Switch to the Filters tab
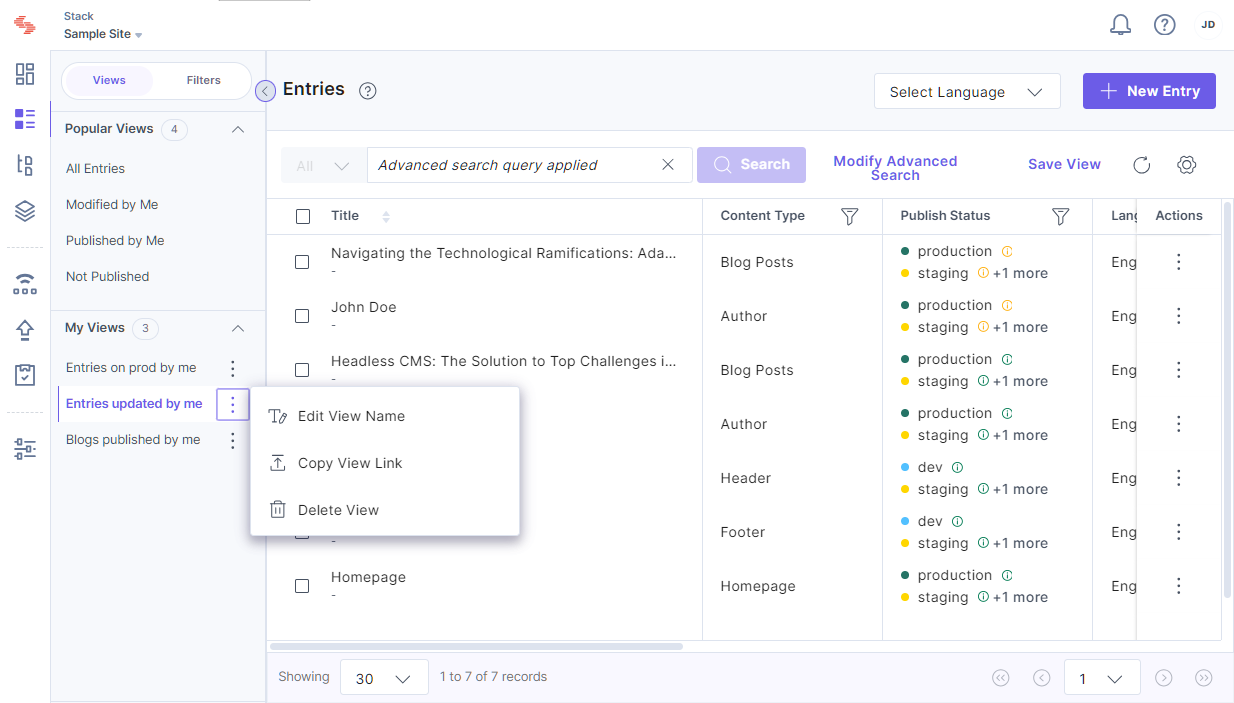Viewport: 1234px width, 703px height. click(203, 80)
